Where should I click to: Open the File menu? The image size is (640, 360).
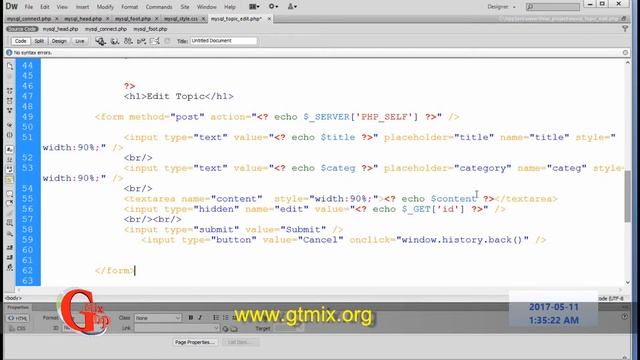click(29, 7)
